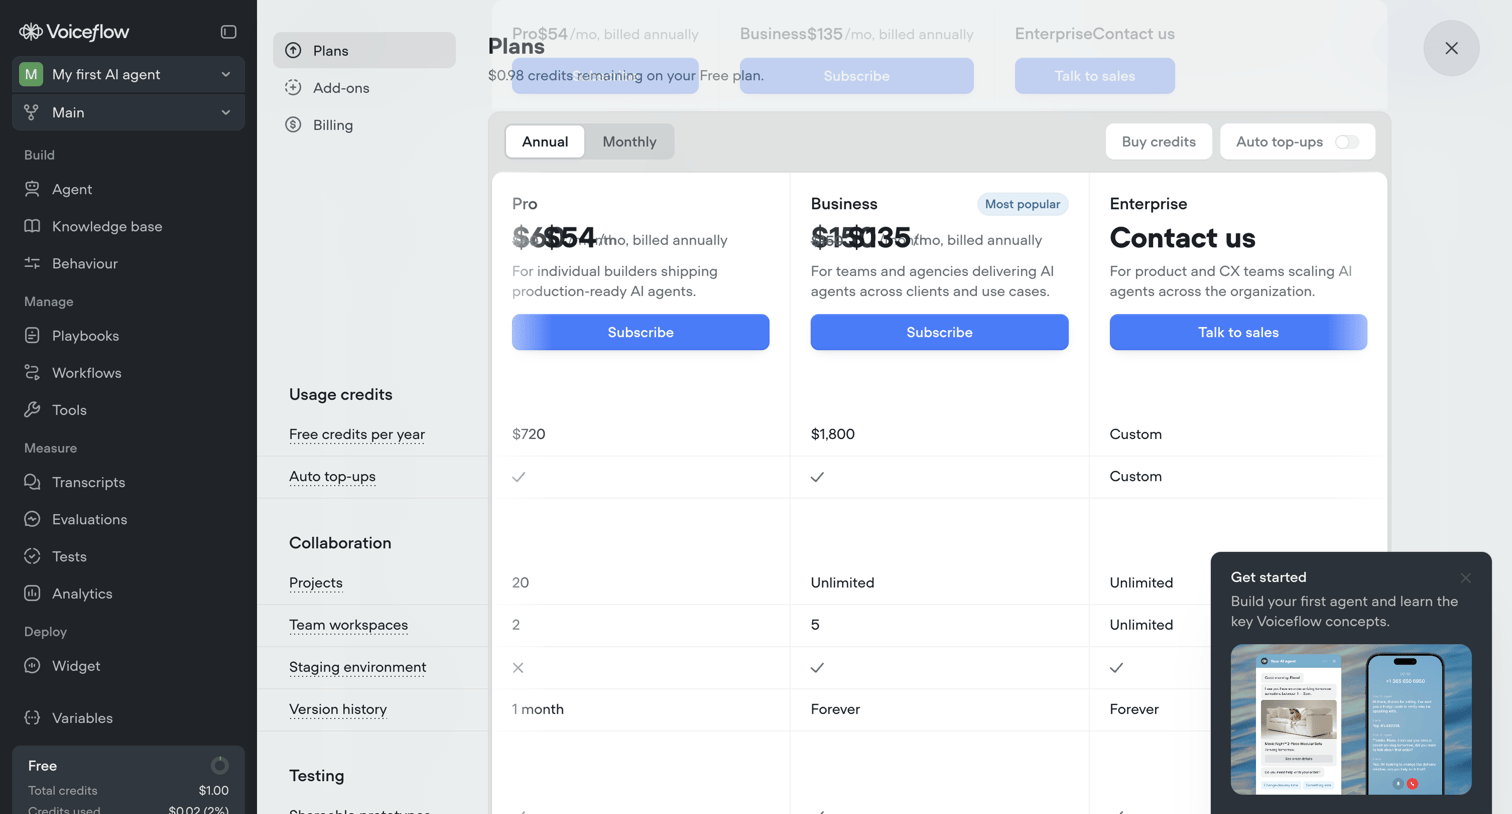Open the Add-ons settings section
This screenshot has height=814, width=1512.
click(364, 88)
